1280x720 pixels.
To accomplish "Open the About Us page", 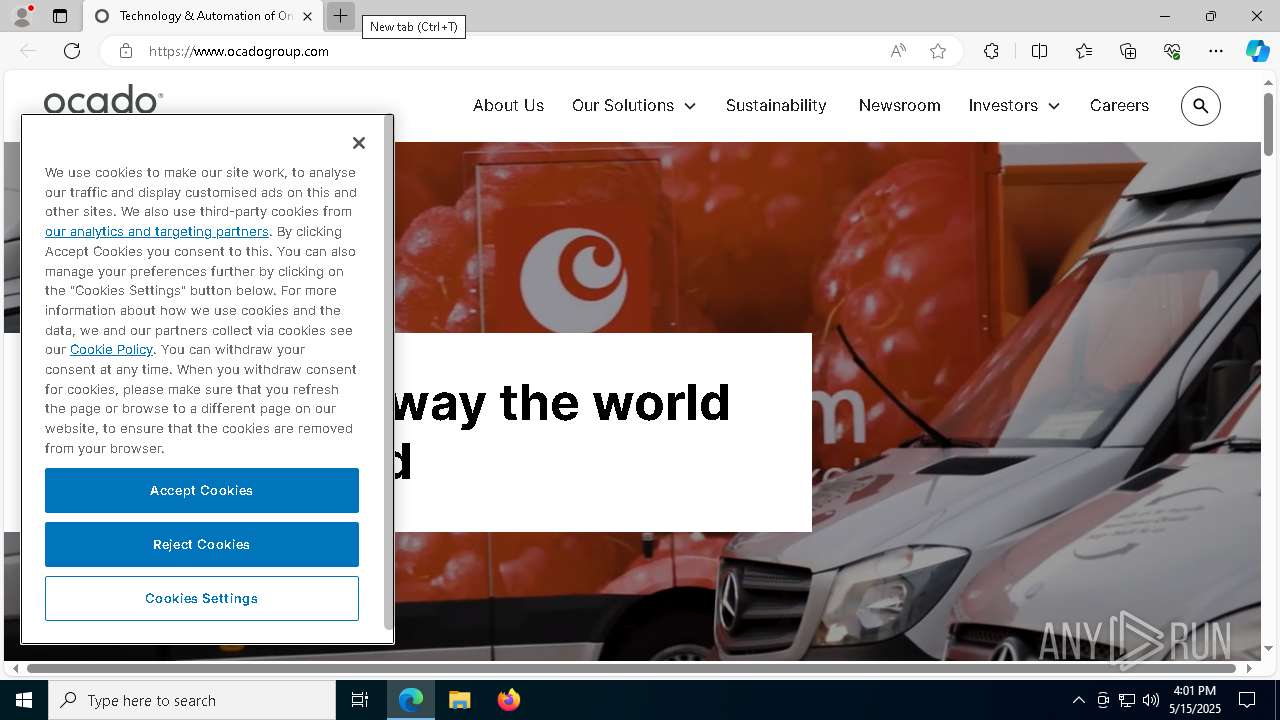I will click(508, 105).
